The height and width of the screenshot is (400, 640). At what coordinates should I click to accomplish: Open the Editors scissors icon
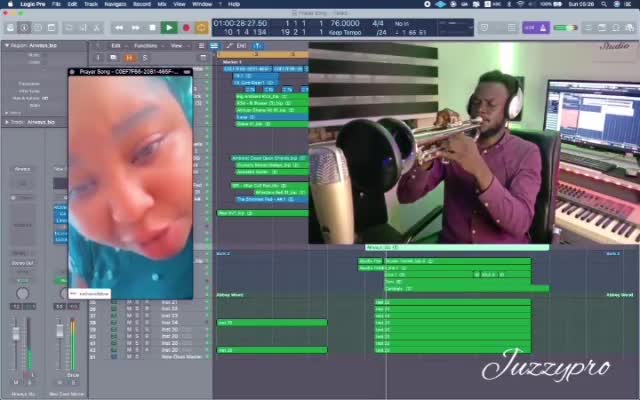(x=96, y=28)
